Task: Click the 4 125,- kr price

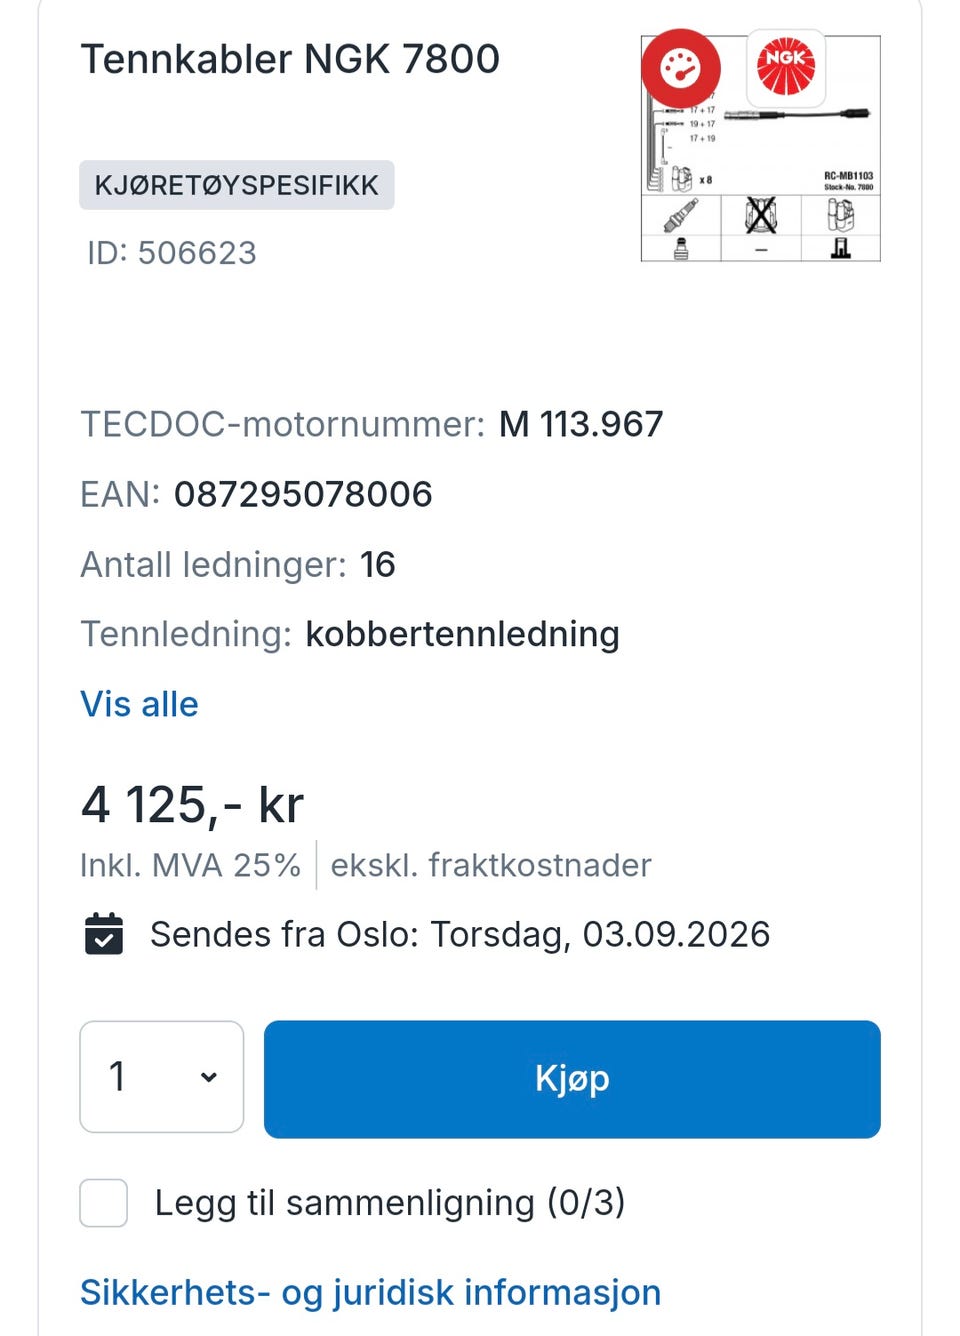Action: 192,805
